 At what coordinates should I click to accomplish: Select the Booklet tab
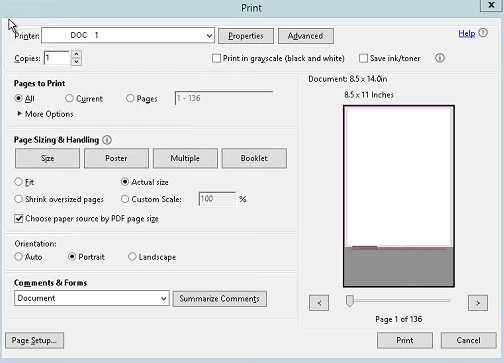pos(254,158)
